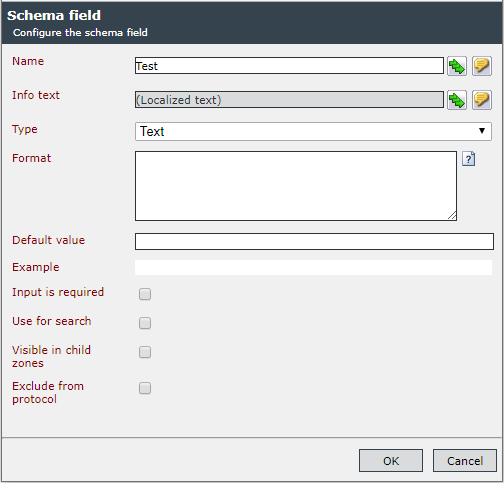Tick the Exclude from protocol checkbox
Image resolution: width=504 pixels, height=483 pixels.
145,388
